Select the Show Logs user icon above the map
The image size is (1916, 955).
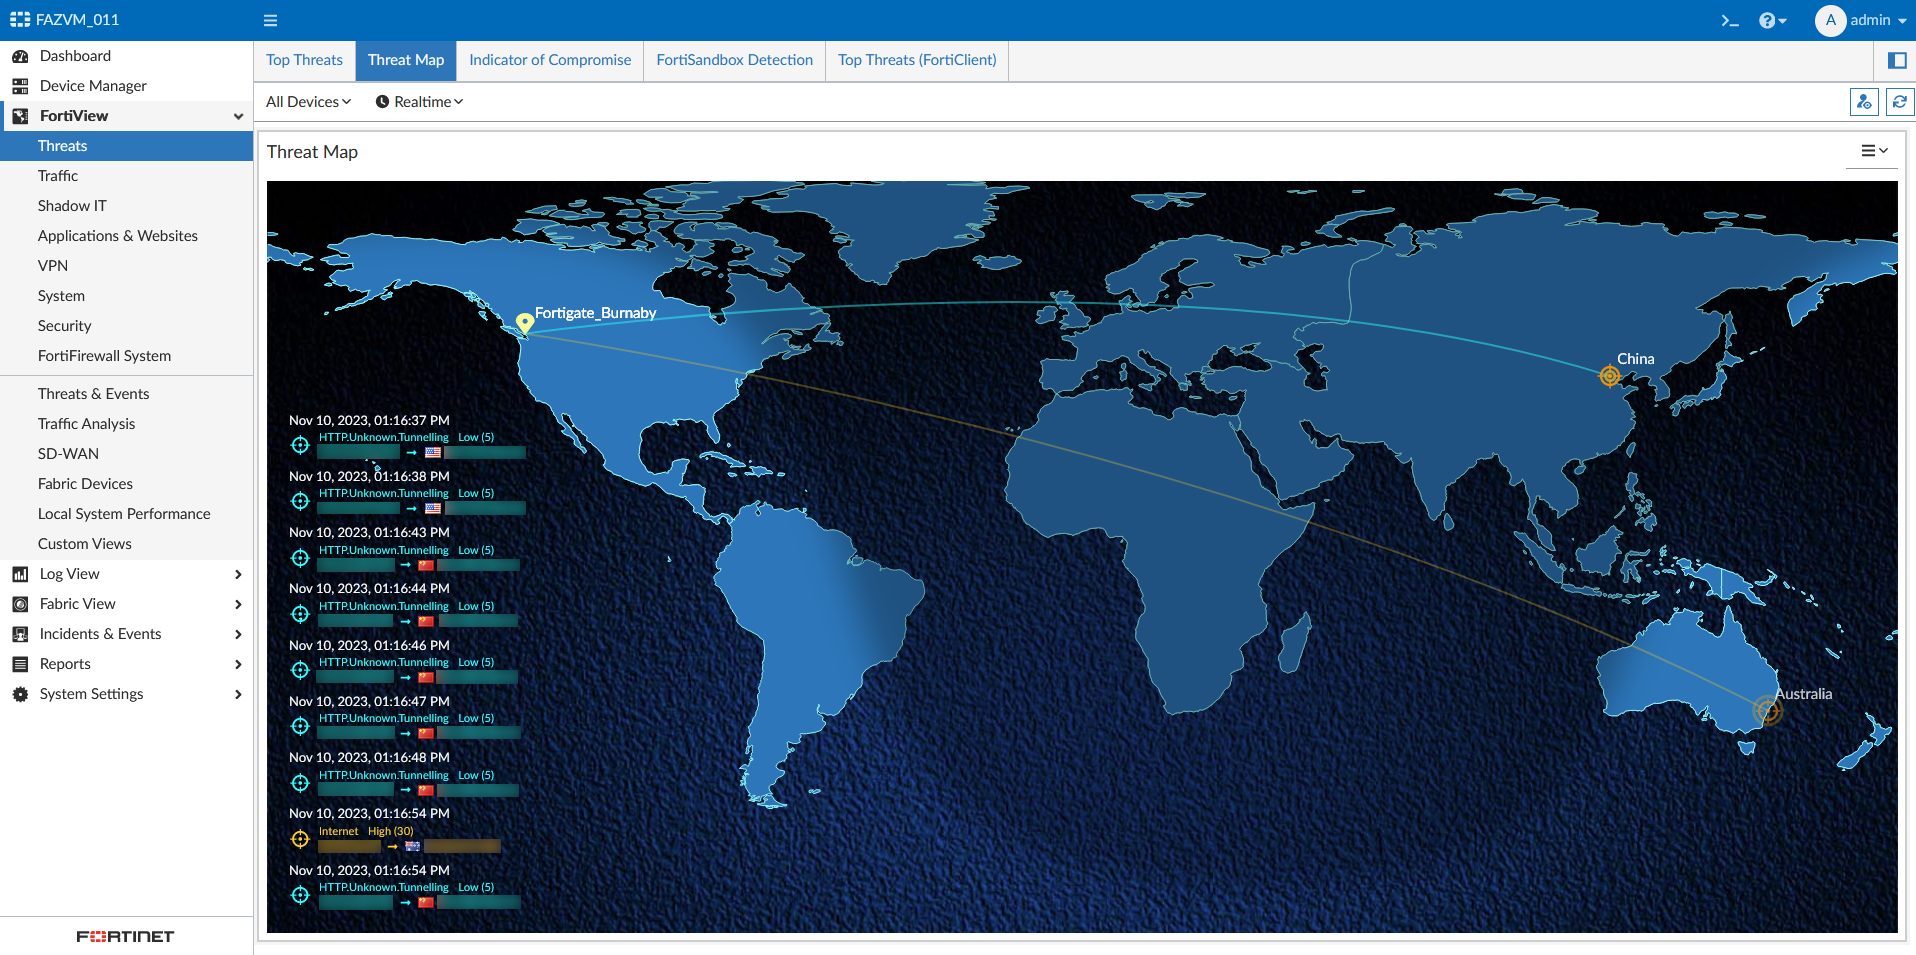click(x=1863, y=101)
